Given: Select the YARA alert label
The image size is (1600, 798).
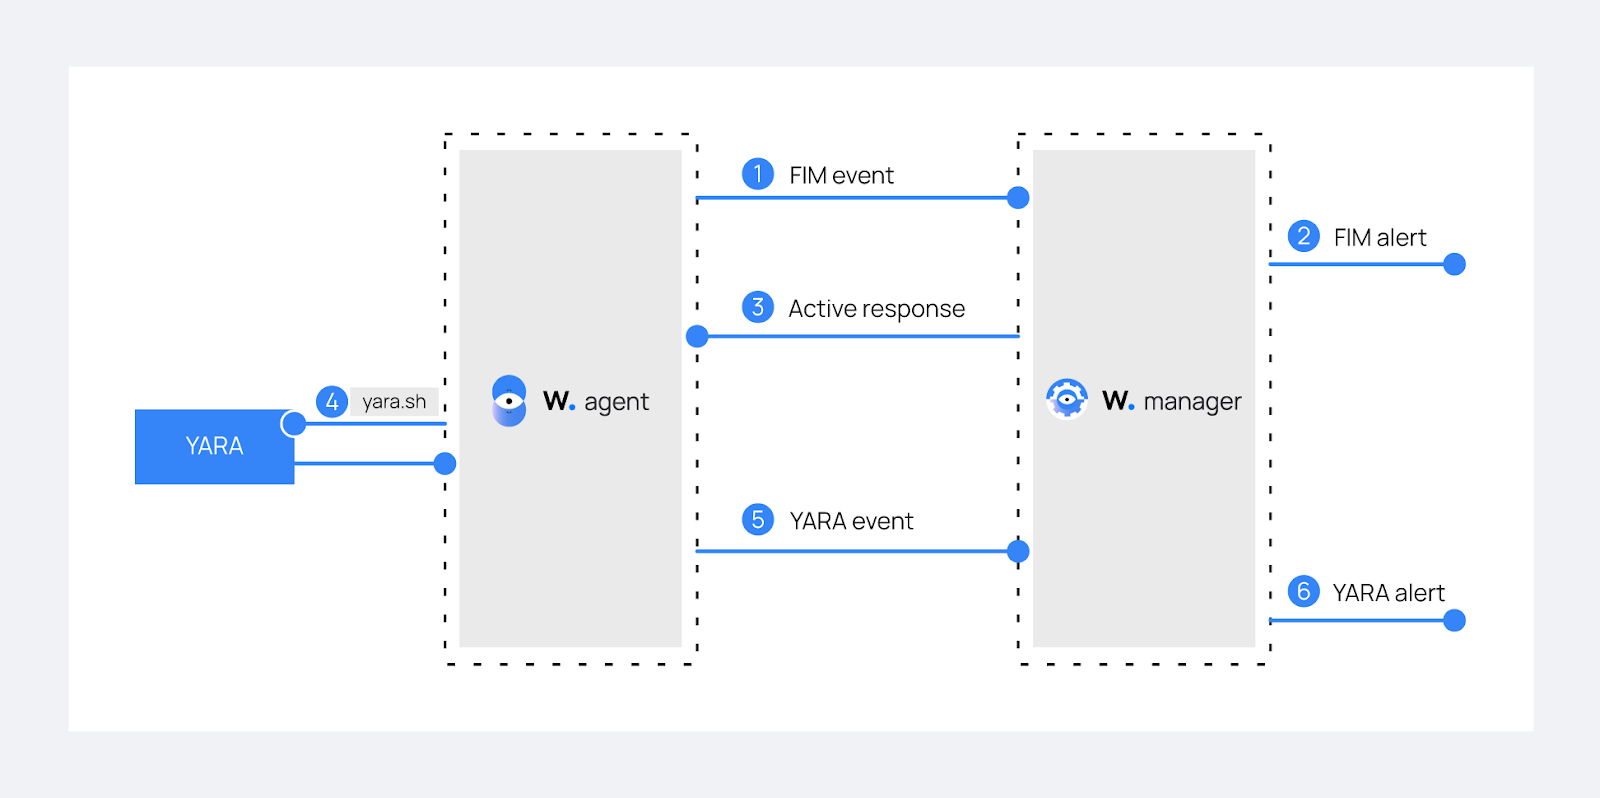Looking at the screenshot, I should tap(1388, 593).
